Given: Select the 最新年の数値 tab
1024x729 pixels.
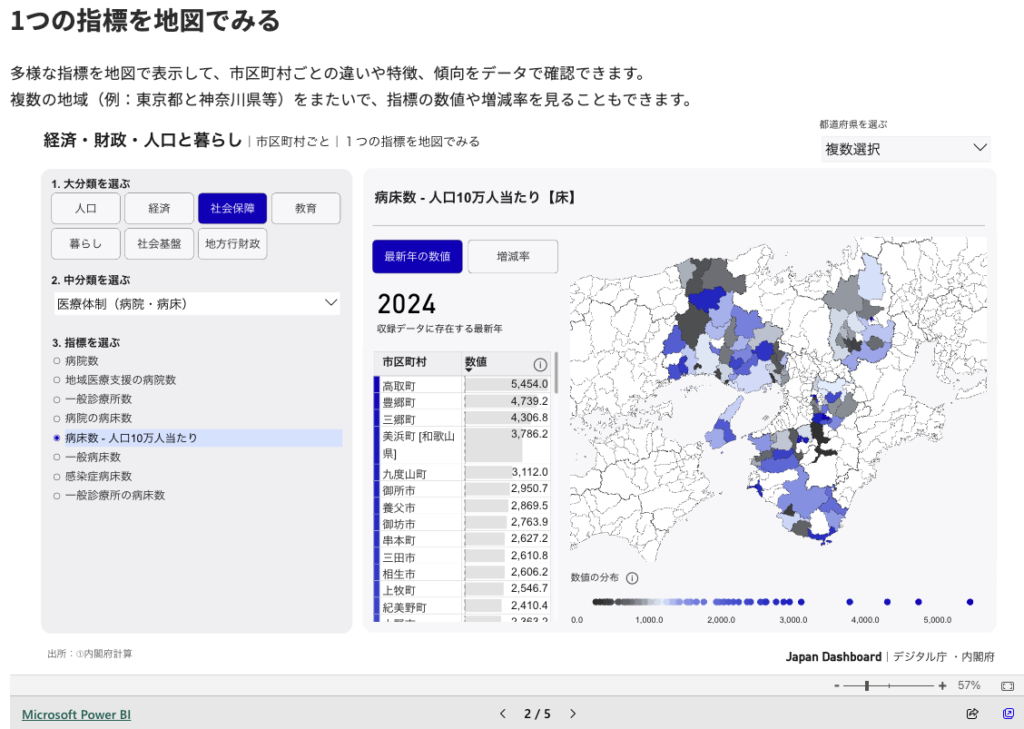Looking at the screenshot, I should (x=417, y=257).
